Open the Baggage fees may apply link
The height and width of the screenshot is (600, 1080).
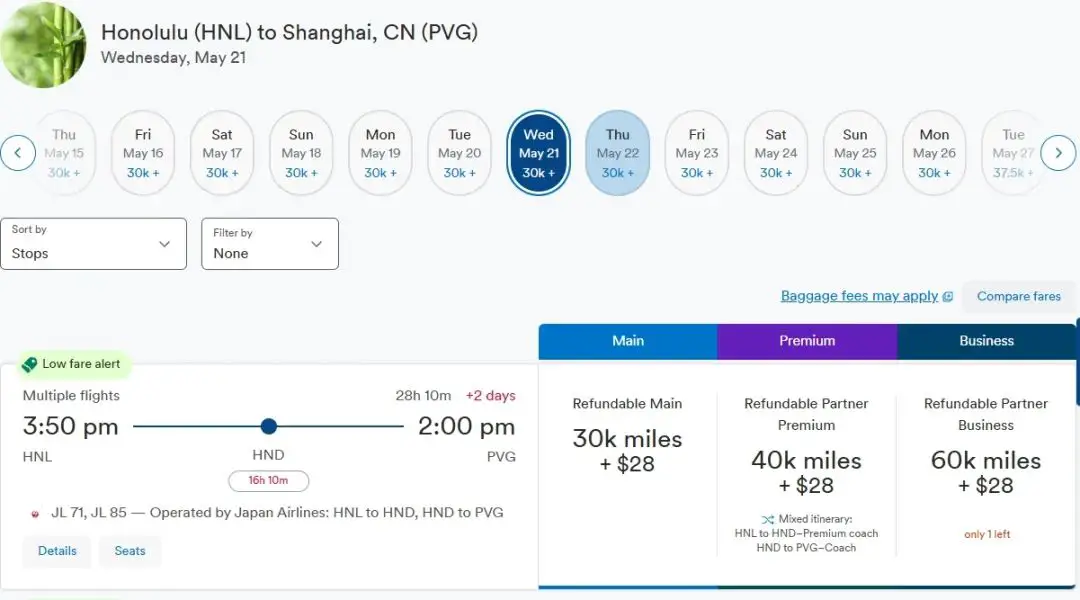[859, 296]
